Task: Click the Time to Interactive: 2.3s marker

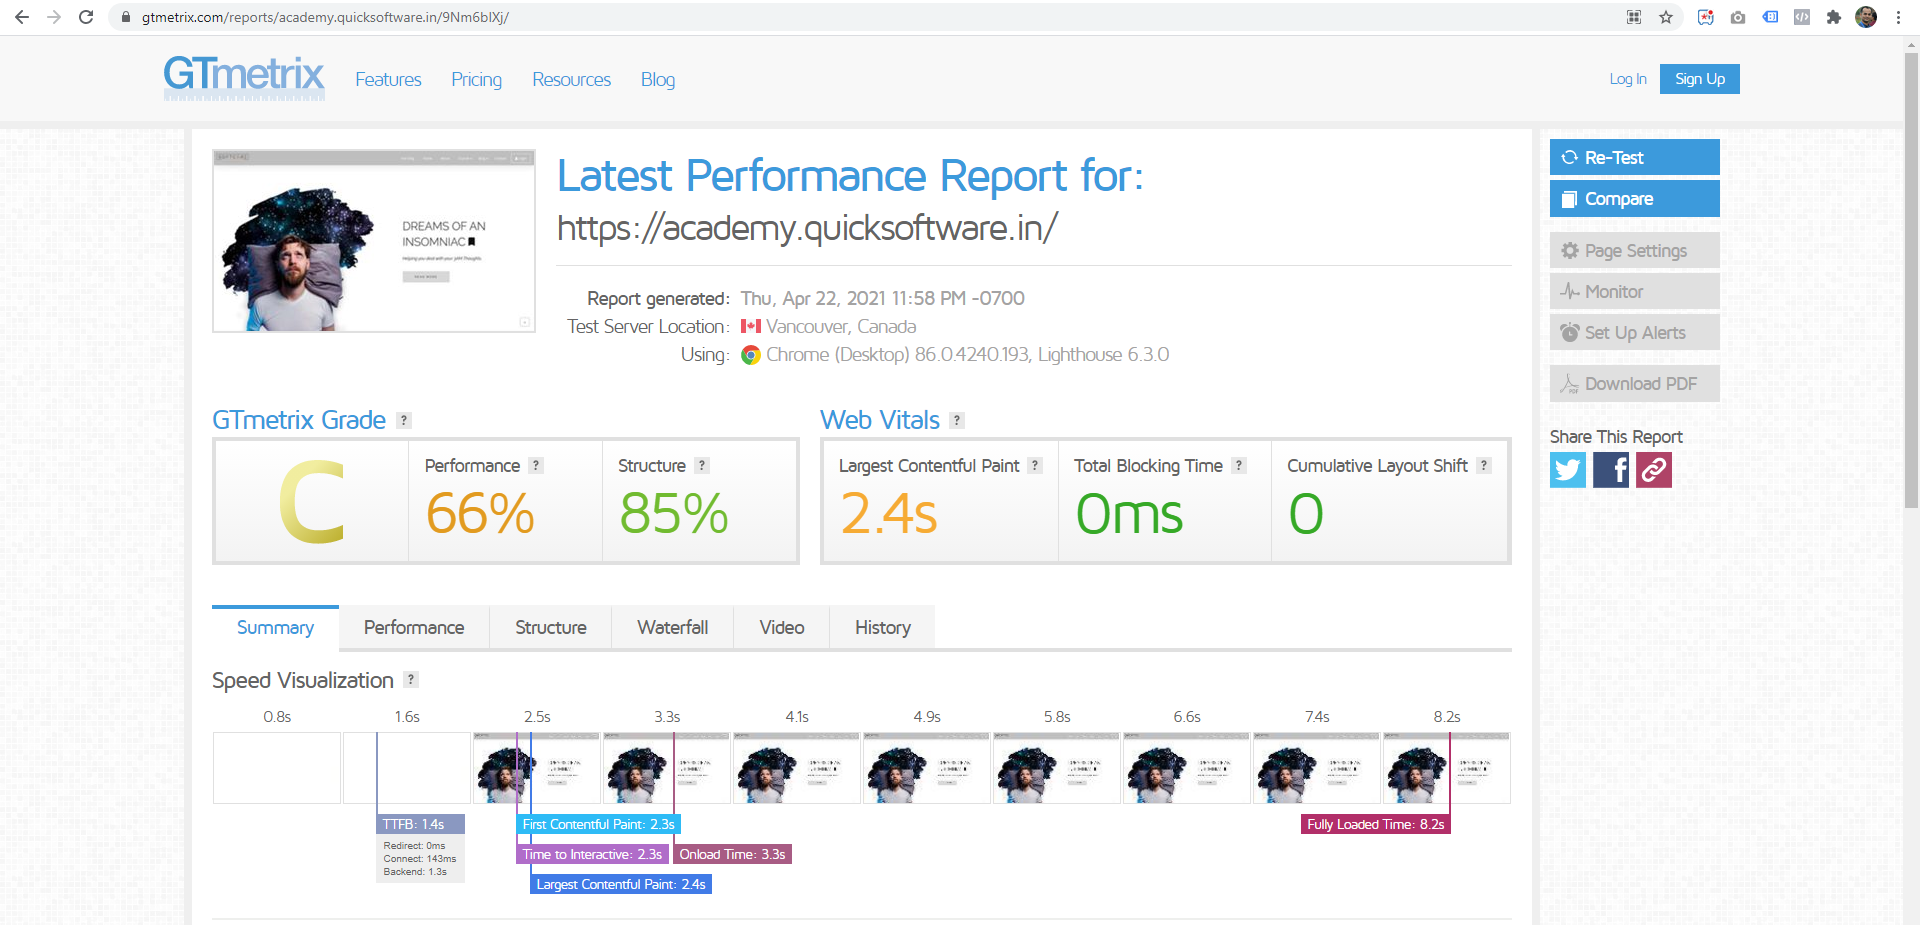Action: click(592, 854)
